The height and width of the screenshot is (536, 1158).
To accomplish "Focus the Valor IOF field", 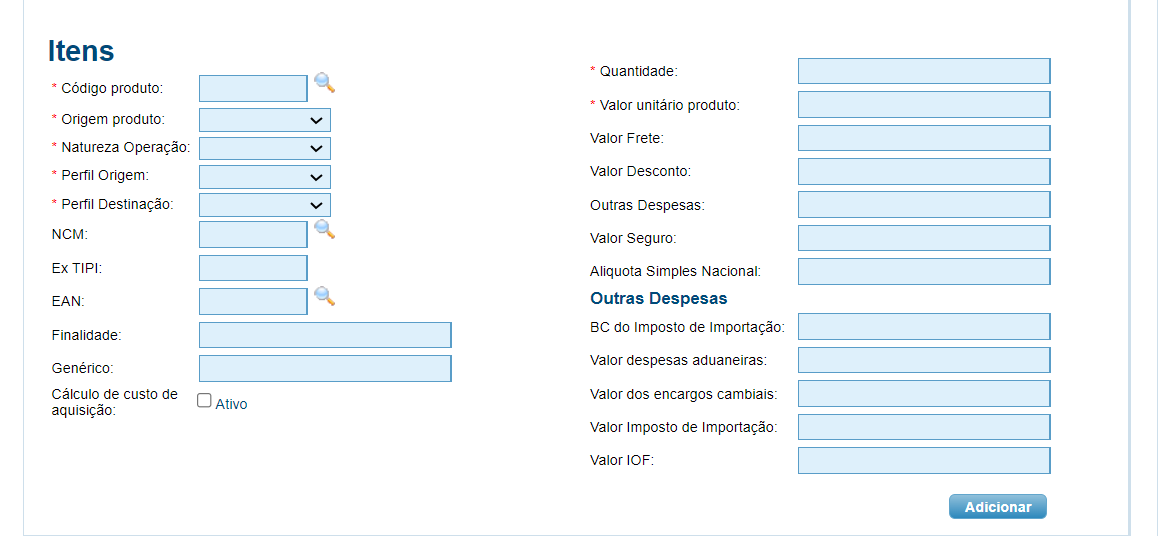I will [924, 460].
